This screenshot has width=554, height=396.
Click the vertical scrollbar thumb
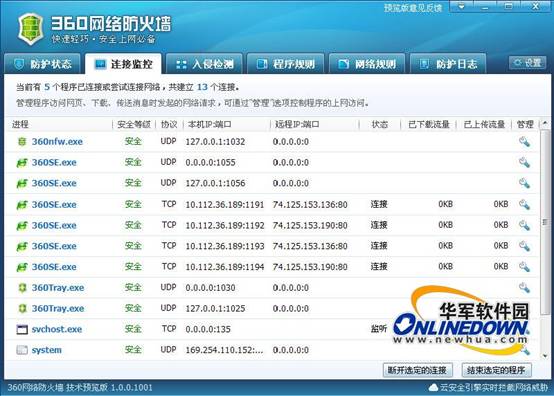coord(545,222)
